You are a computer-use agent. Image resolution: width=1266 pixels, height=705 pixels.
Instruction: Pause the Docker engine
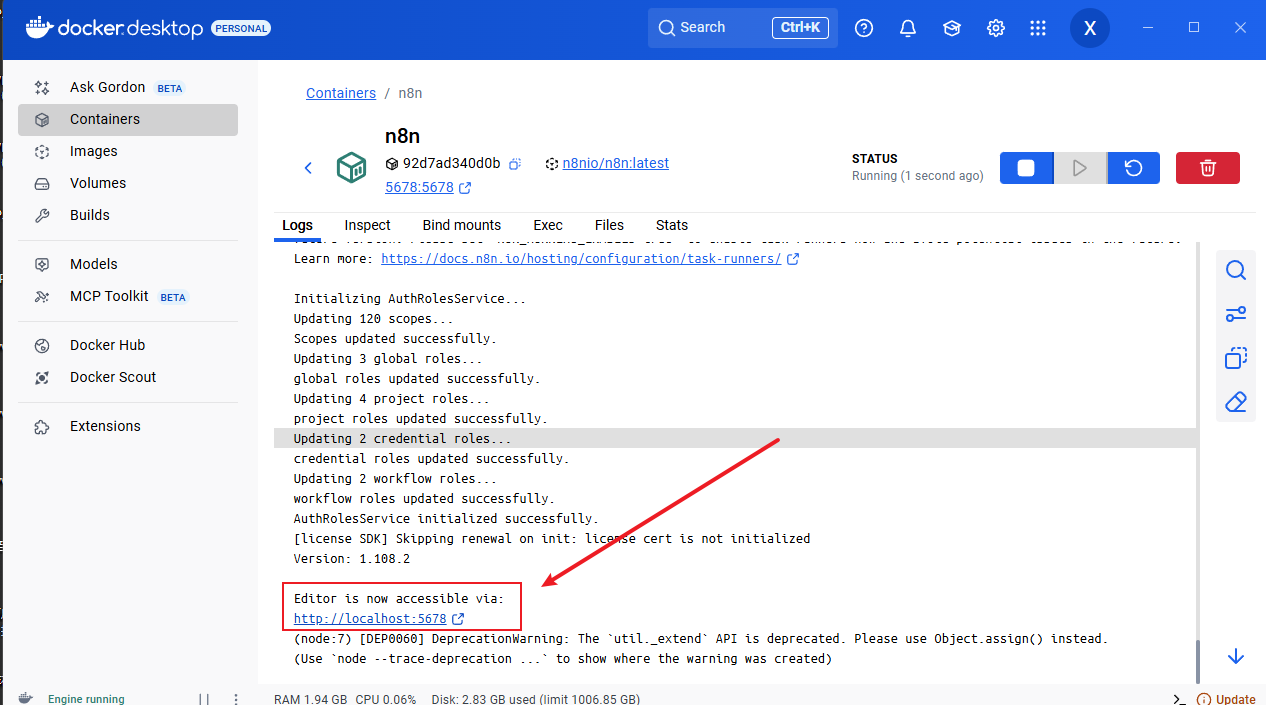tap(204, 699)
